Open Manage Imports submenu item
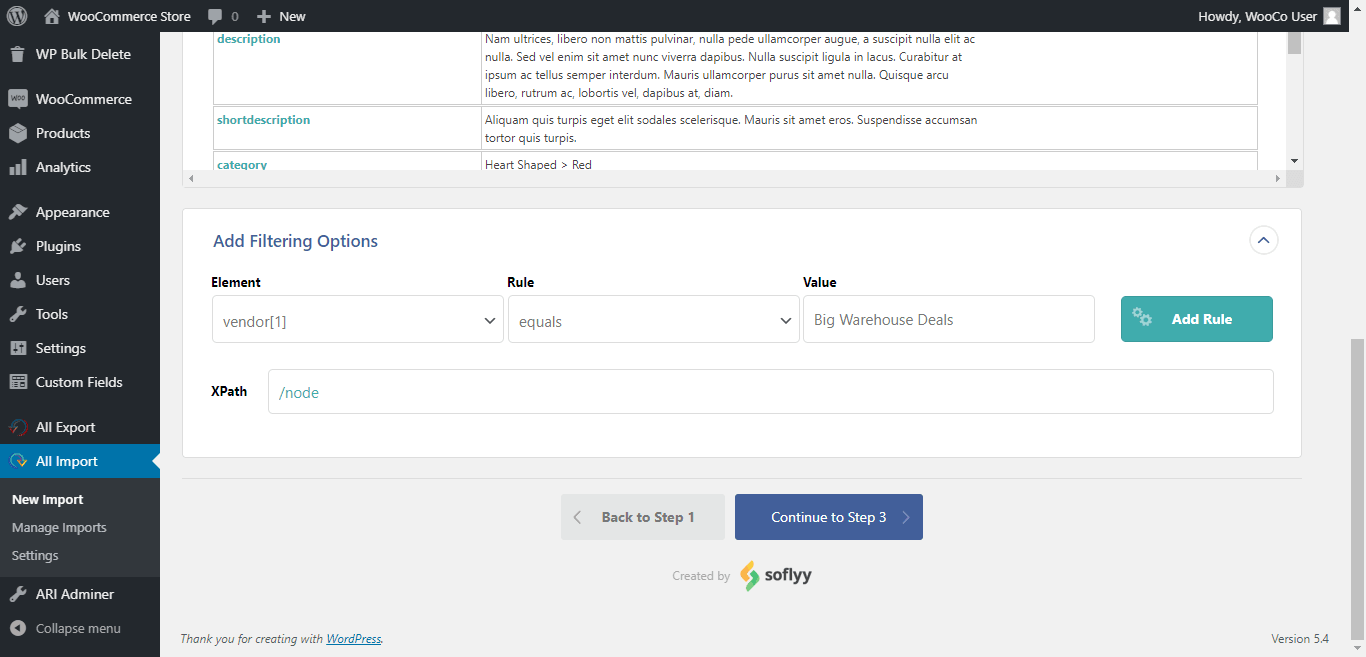 click(x=59, y=527)
